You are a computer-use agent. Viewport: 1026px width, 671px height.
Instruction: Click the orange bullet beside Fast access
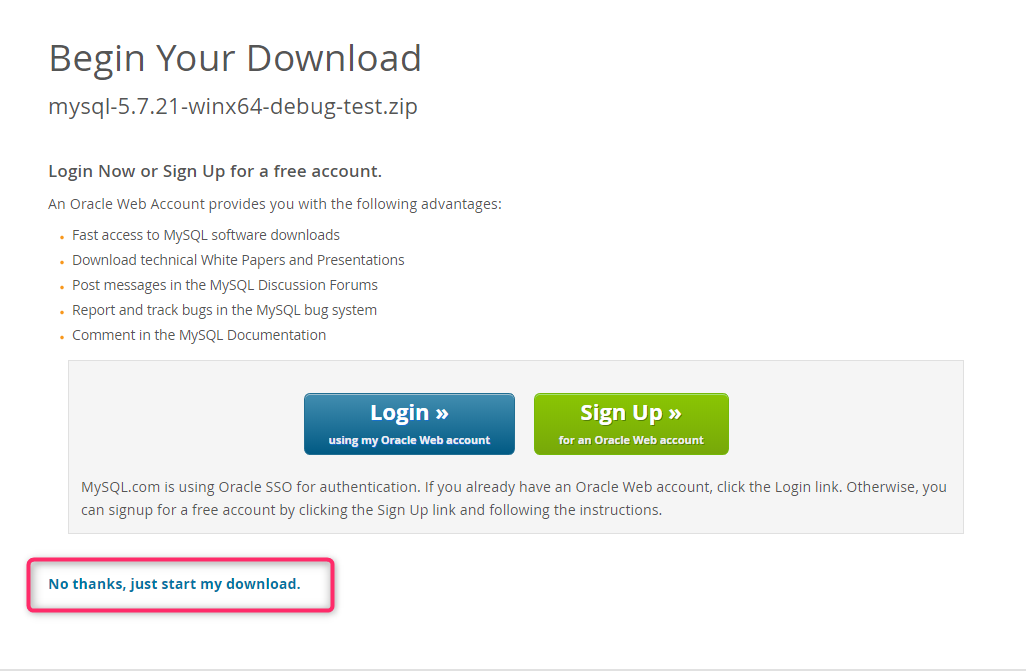pyautogui.click(x=62, y=238)
